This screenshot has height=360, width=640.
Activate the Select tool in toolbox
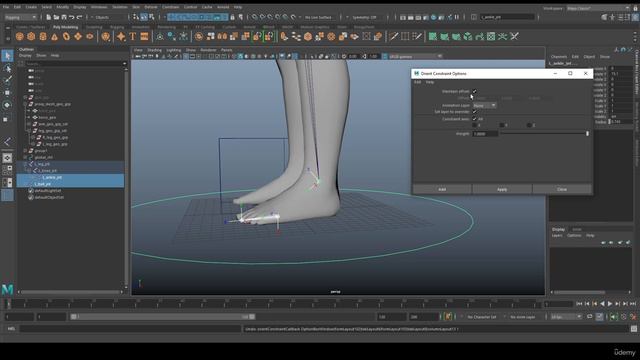pyautogui.click(x=7, y=56)
